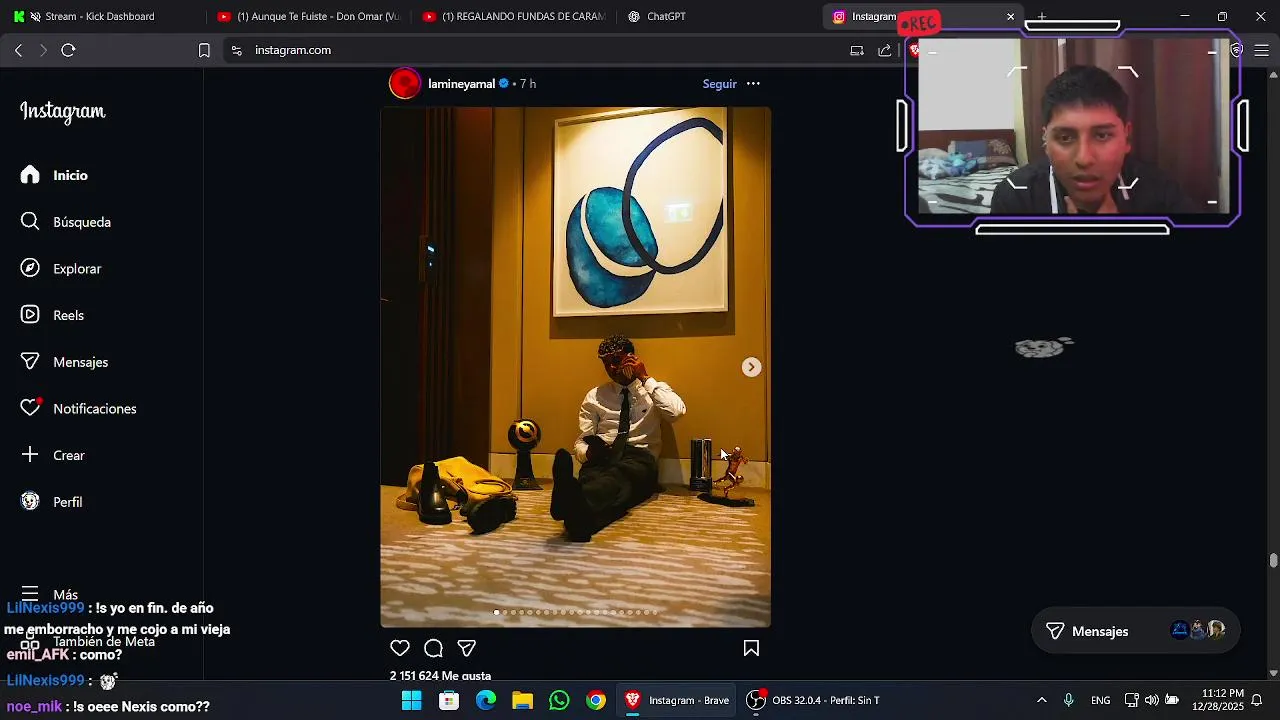
Task: Open Mensajes in the left sidebar
Action: coord(65,362)
